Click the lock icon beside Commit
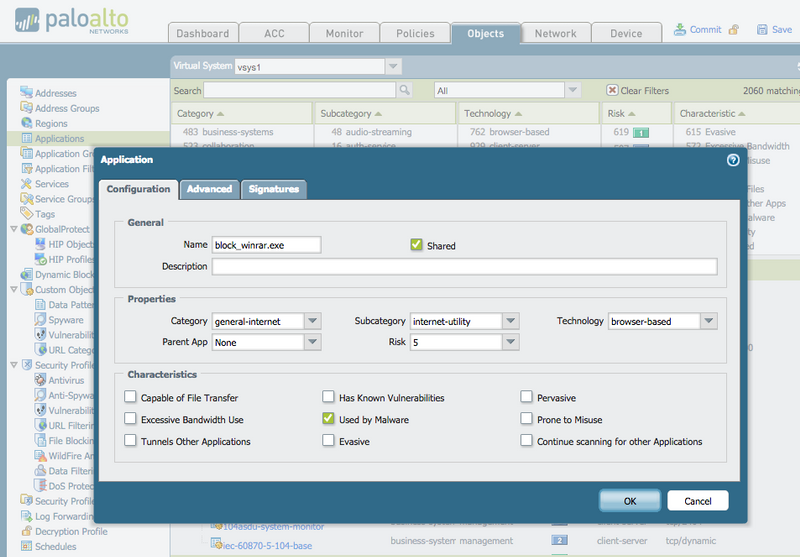800x557 pixels. [734, 30]
